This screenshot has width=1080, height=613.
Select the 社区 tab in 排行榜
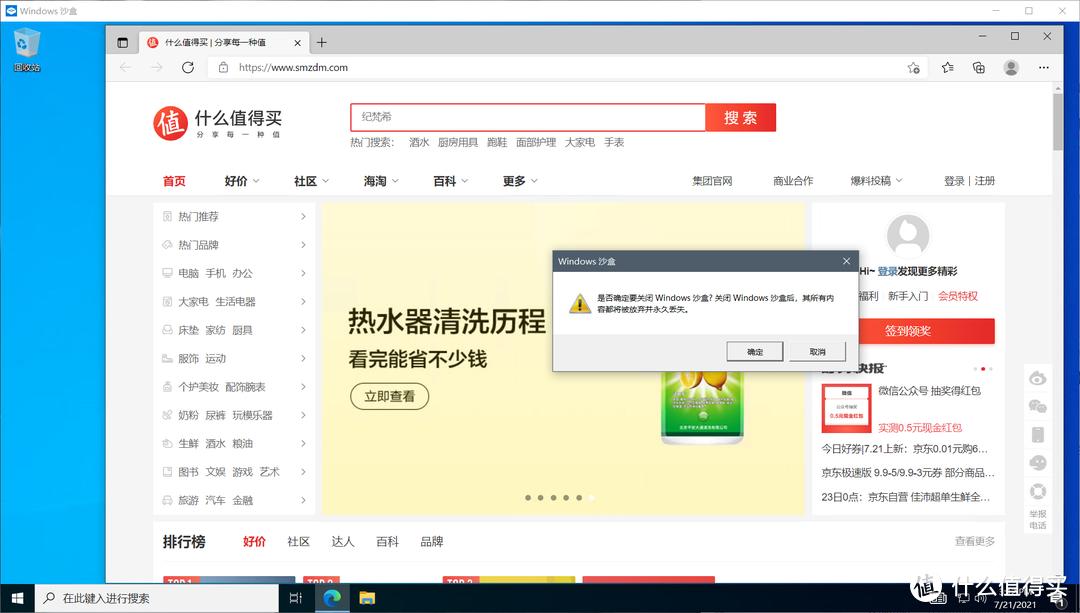point(298,541)
